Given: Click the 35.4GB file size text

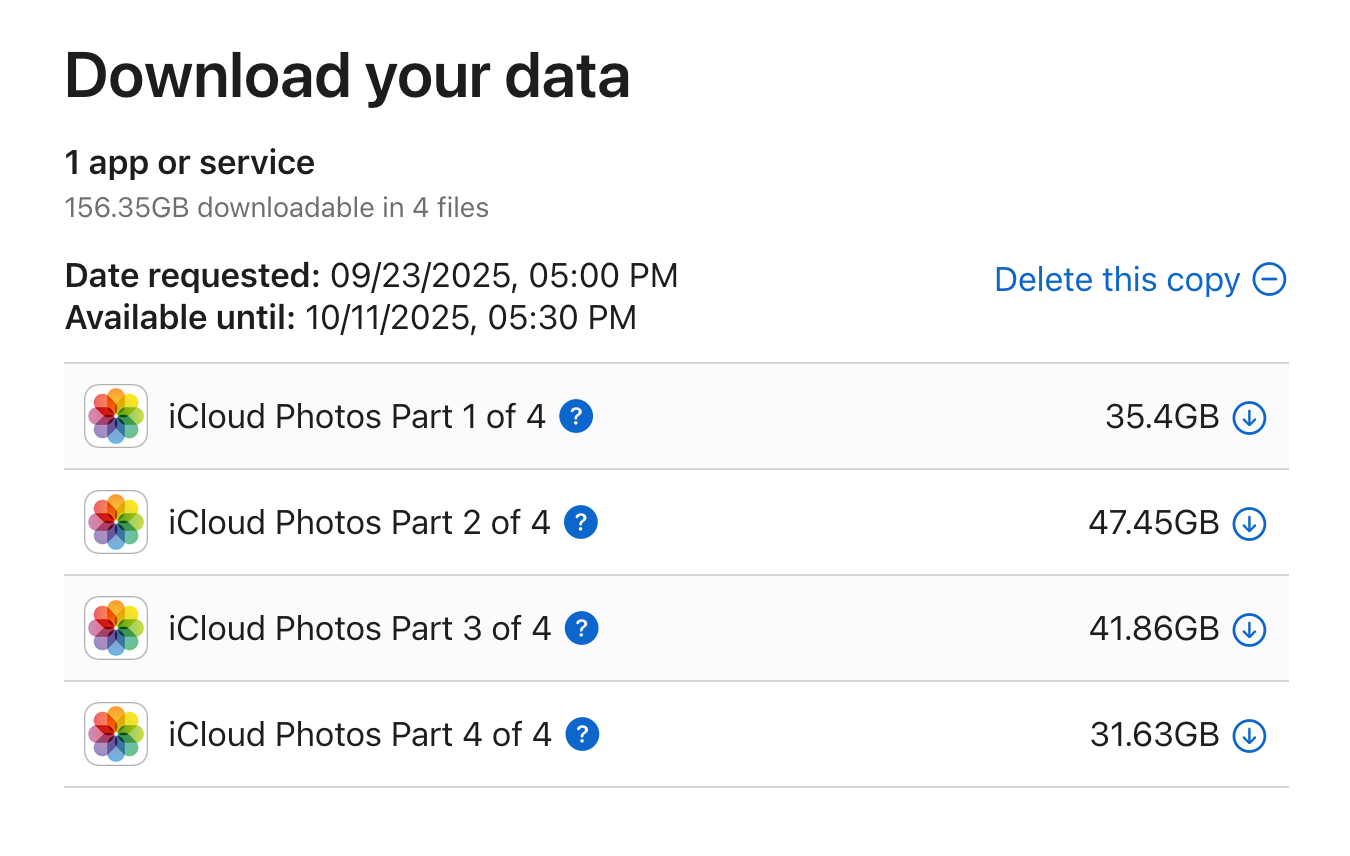Looking at the screenshot, I should [x=1162, y=417].
